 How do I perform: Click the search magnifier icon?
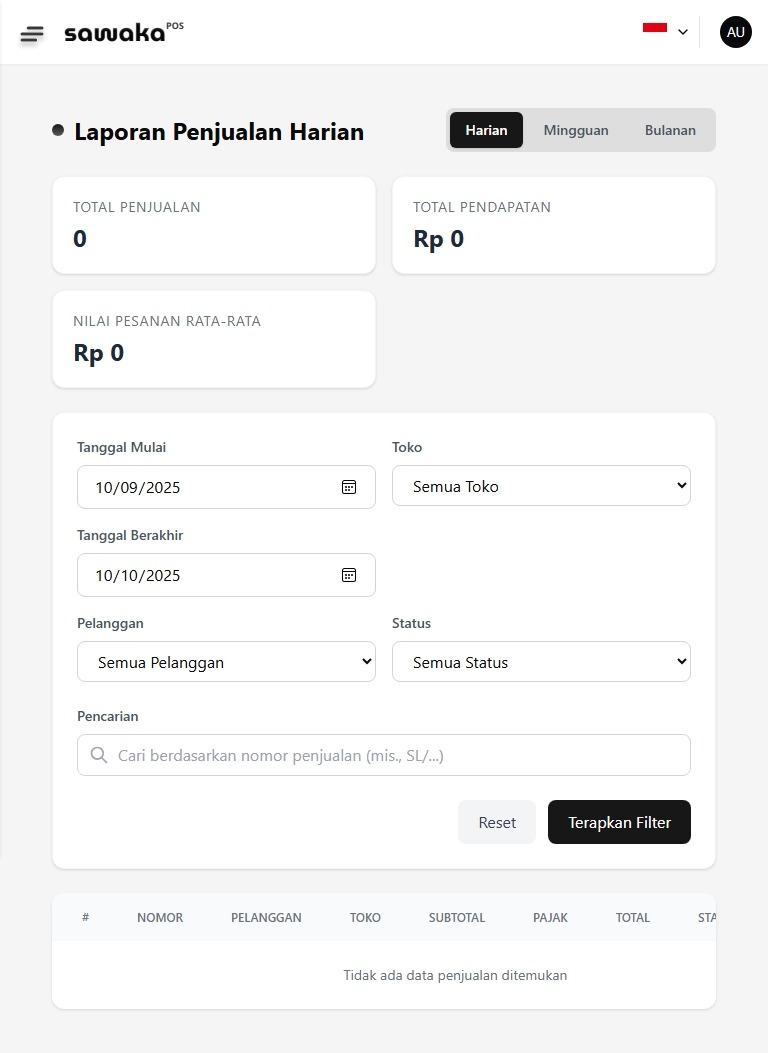[99, 756]
